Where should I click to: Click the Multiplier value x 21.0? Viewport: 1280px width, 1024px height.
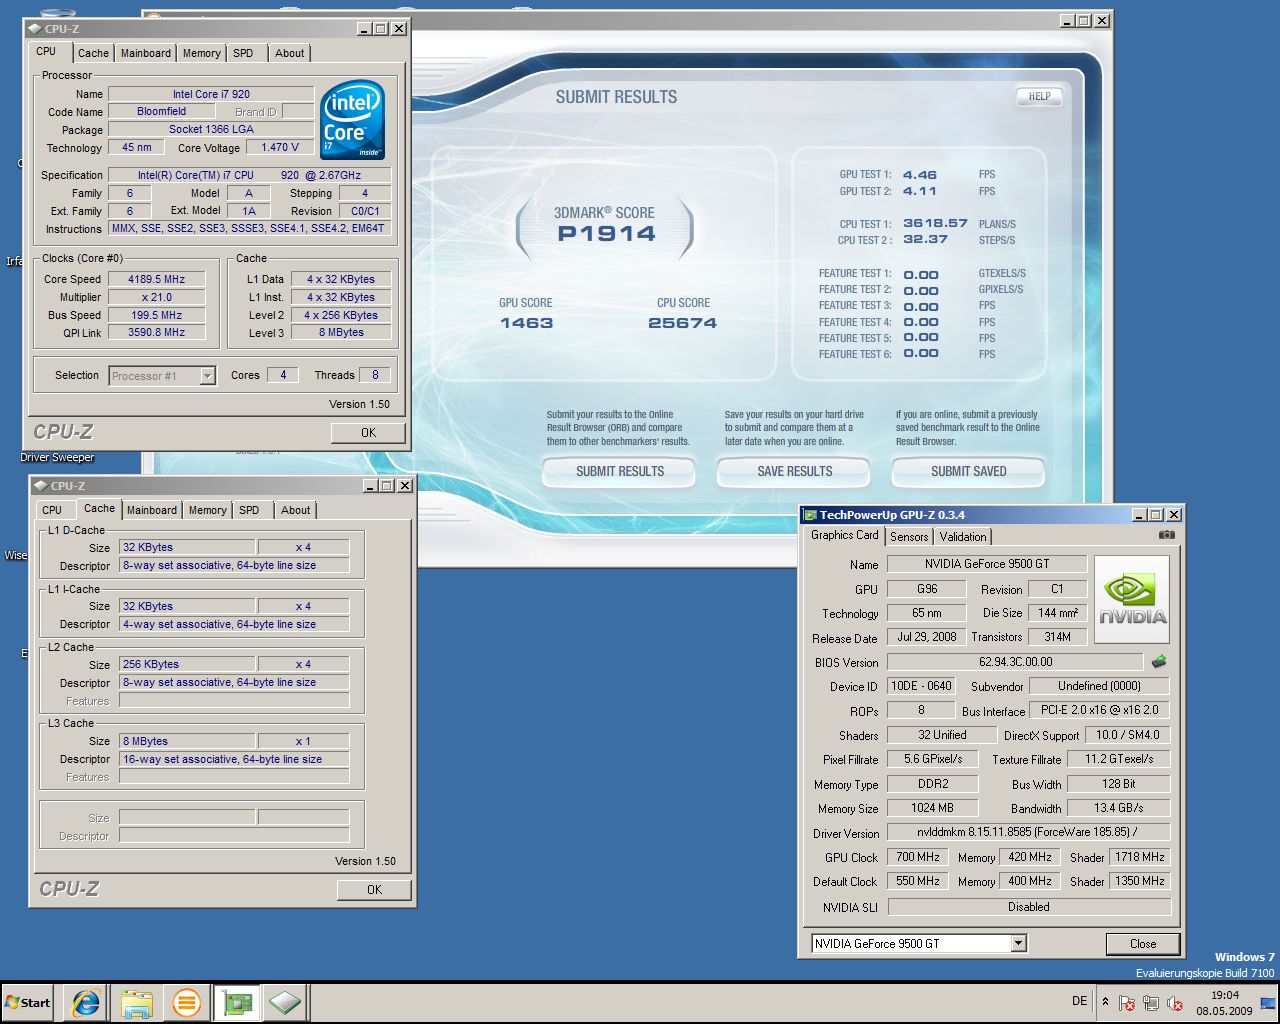[x=157, y=298]
